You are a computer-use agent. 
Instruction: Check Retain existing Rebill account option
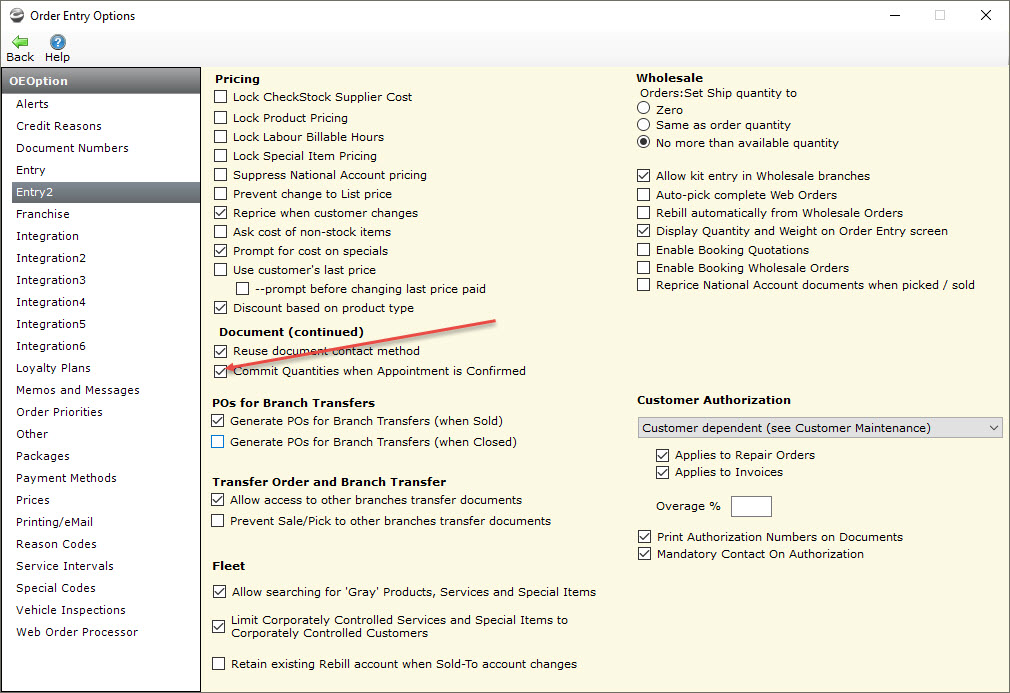[x=219, y=663]
